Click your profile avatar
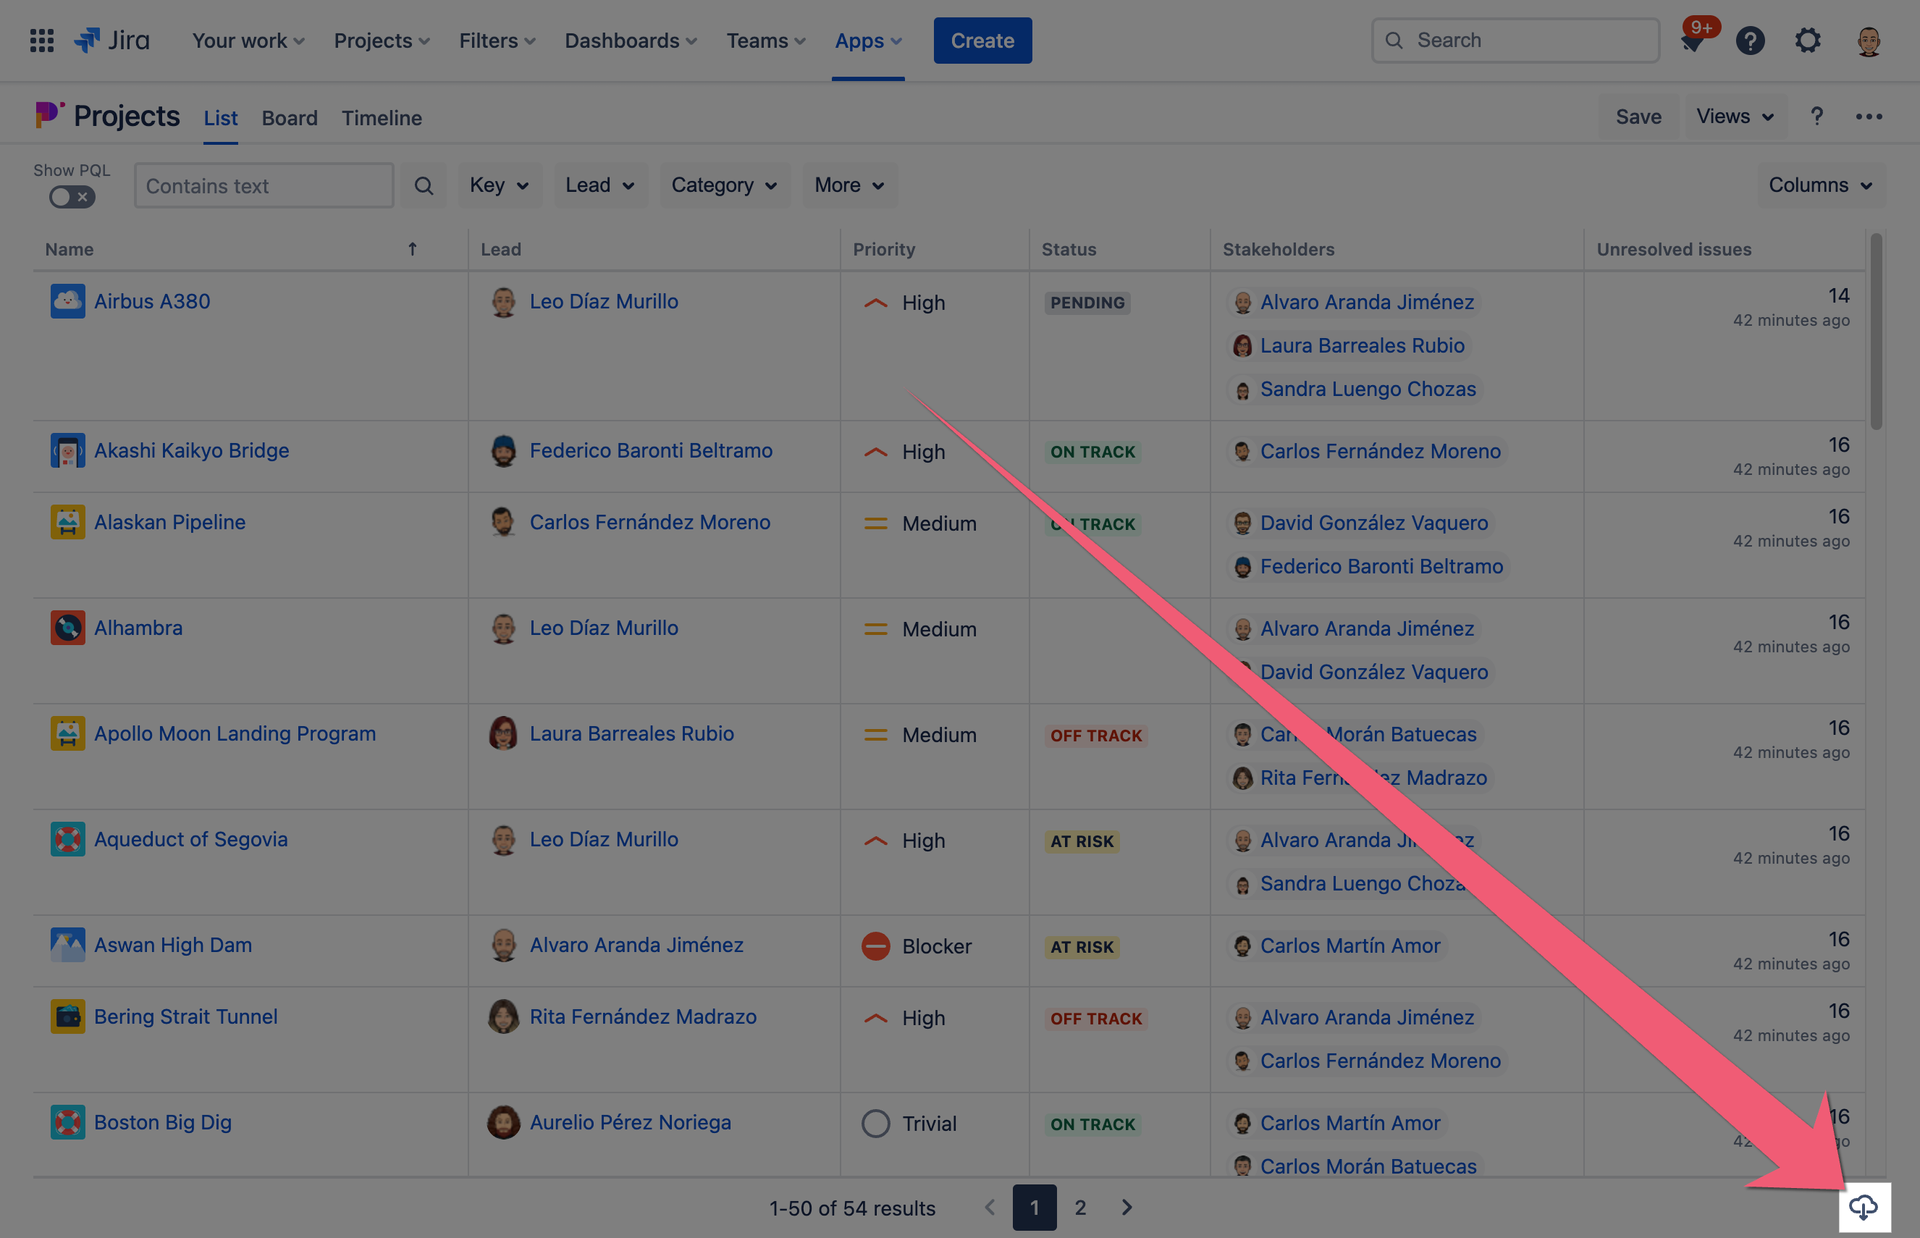The image size is (1920, 1238). (1867, 40)
